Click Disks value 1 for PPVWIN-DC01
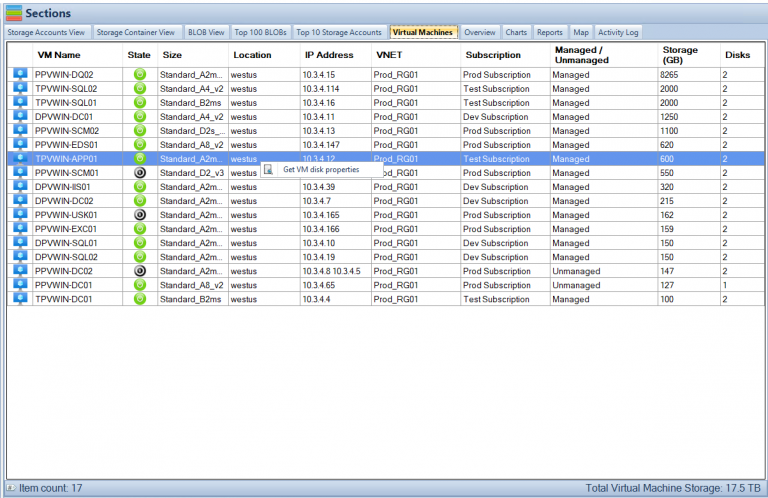The height and width of the screenshot is (498, 768). [742, 285]
